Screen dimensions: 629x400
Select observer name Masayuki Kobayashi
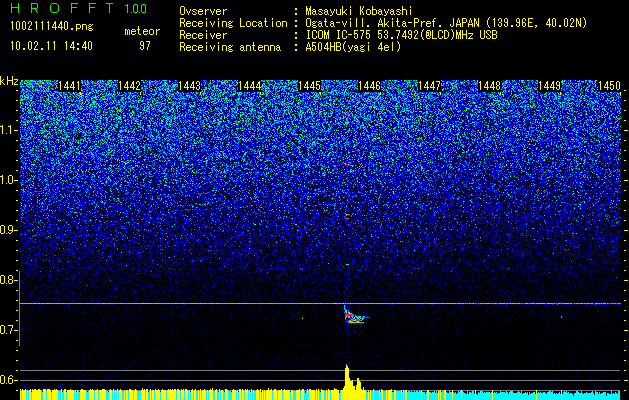point(359,11)
